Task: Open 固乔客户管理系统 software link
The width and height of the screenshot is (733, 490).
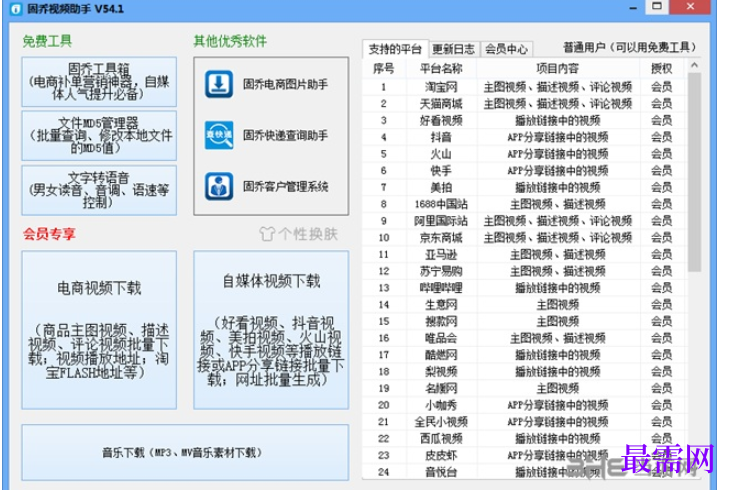Action: click(x=285, y=186)
